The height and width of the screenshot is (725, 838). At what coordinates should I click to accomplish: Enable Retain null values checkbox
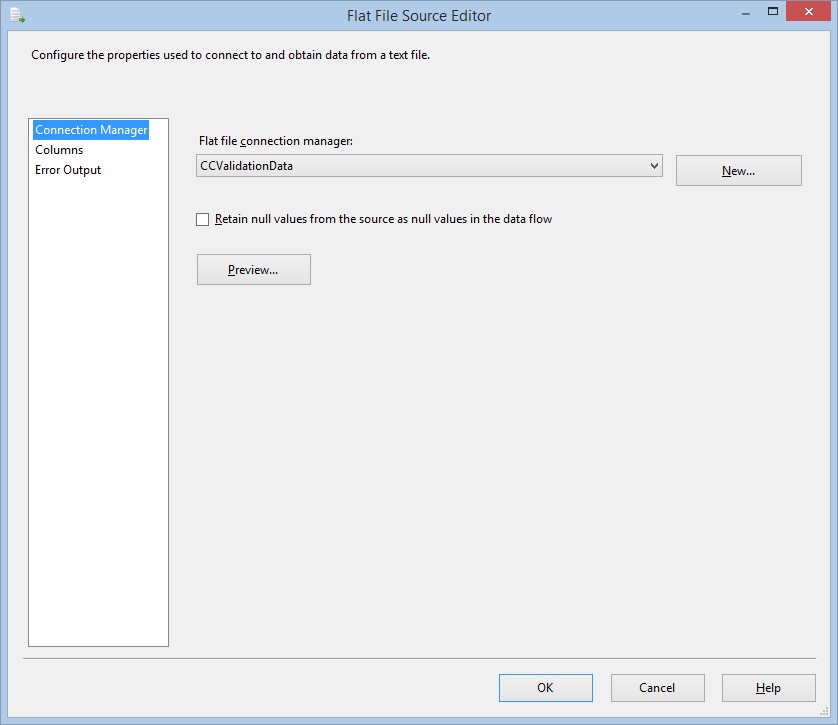tap(203, 220)
